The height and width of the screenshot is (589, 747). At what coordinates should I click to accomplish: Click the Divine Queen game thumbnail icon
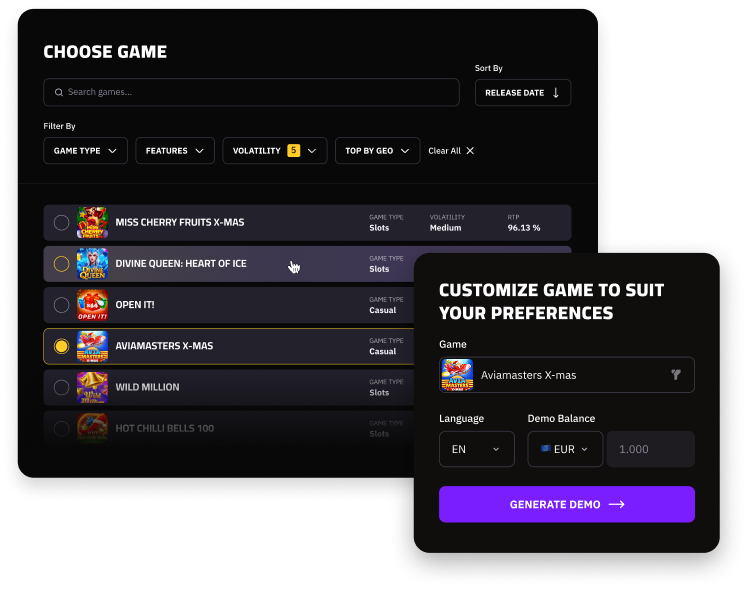pyautogui.click(x=92, y=263)
